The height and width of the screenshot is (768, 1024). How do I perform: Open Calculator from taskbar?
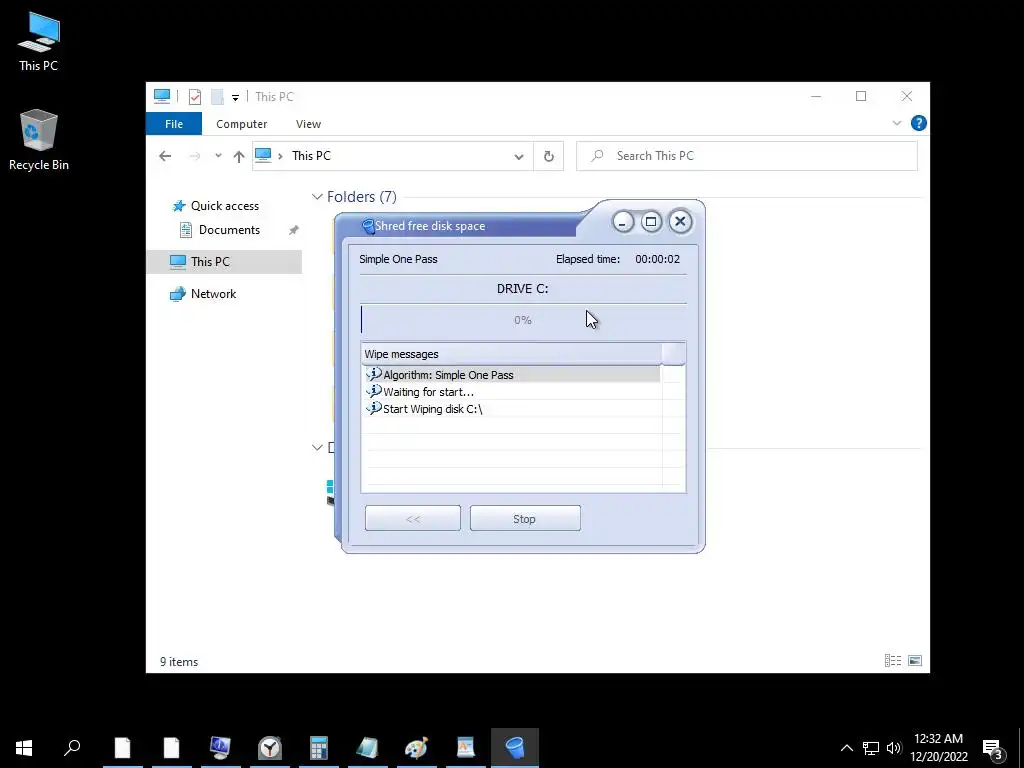(x=319, y=748)
